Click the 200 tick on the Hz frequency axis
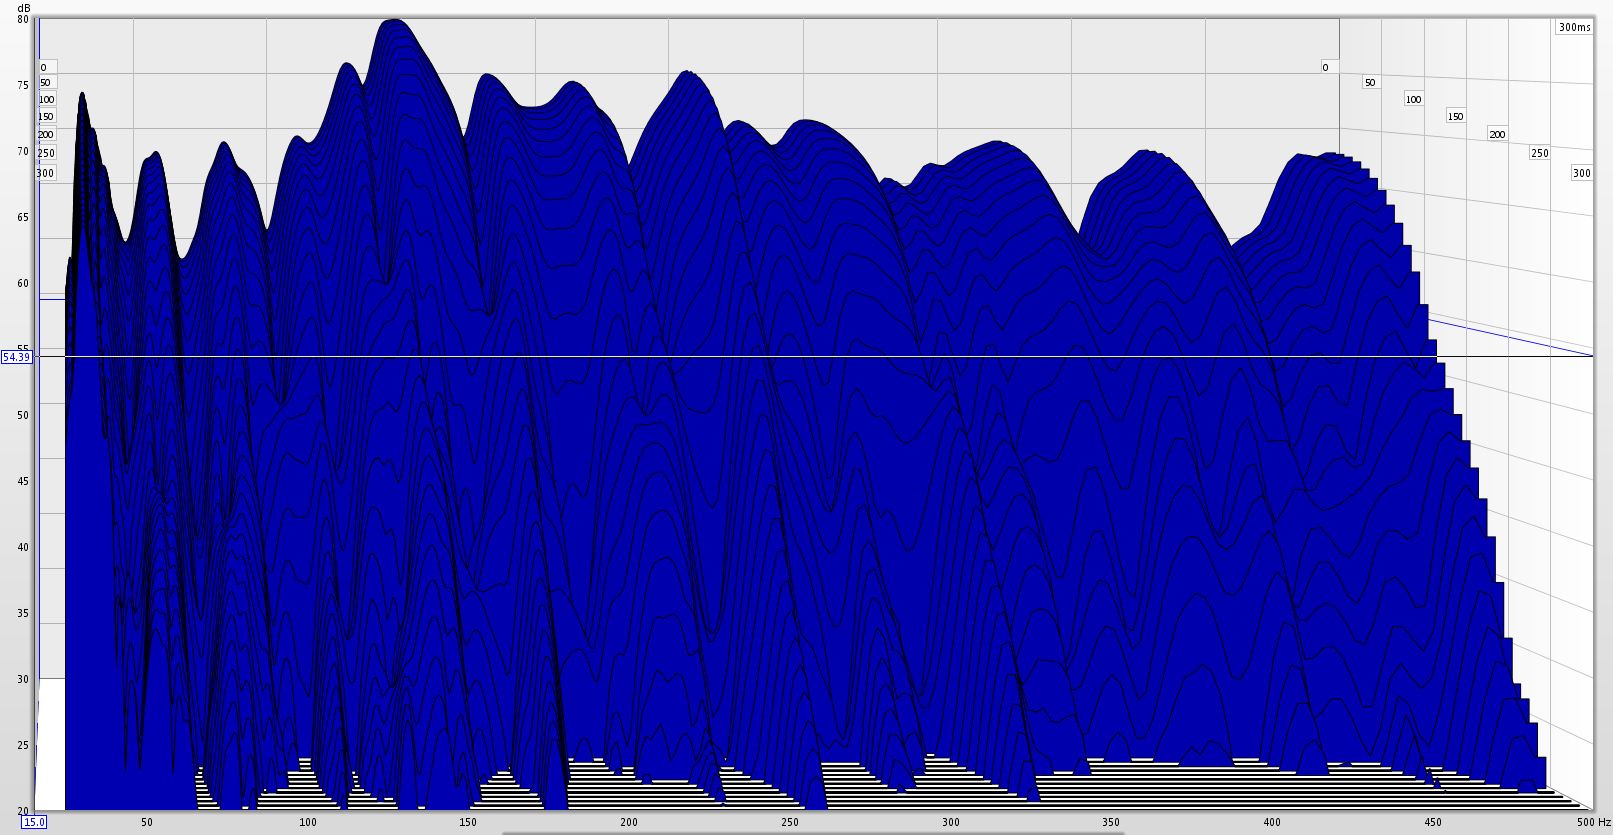 pos(629,822)
